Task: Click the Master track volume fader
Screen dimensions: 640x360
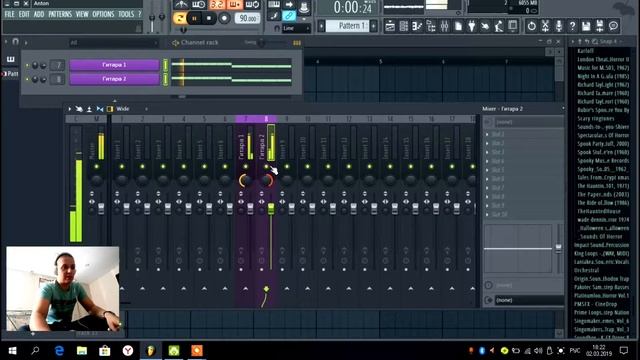Action: point(101,208)
